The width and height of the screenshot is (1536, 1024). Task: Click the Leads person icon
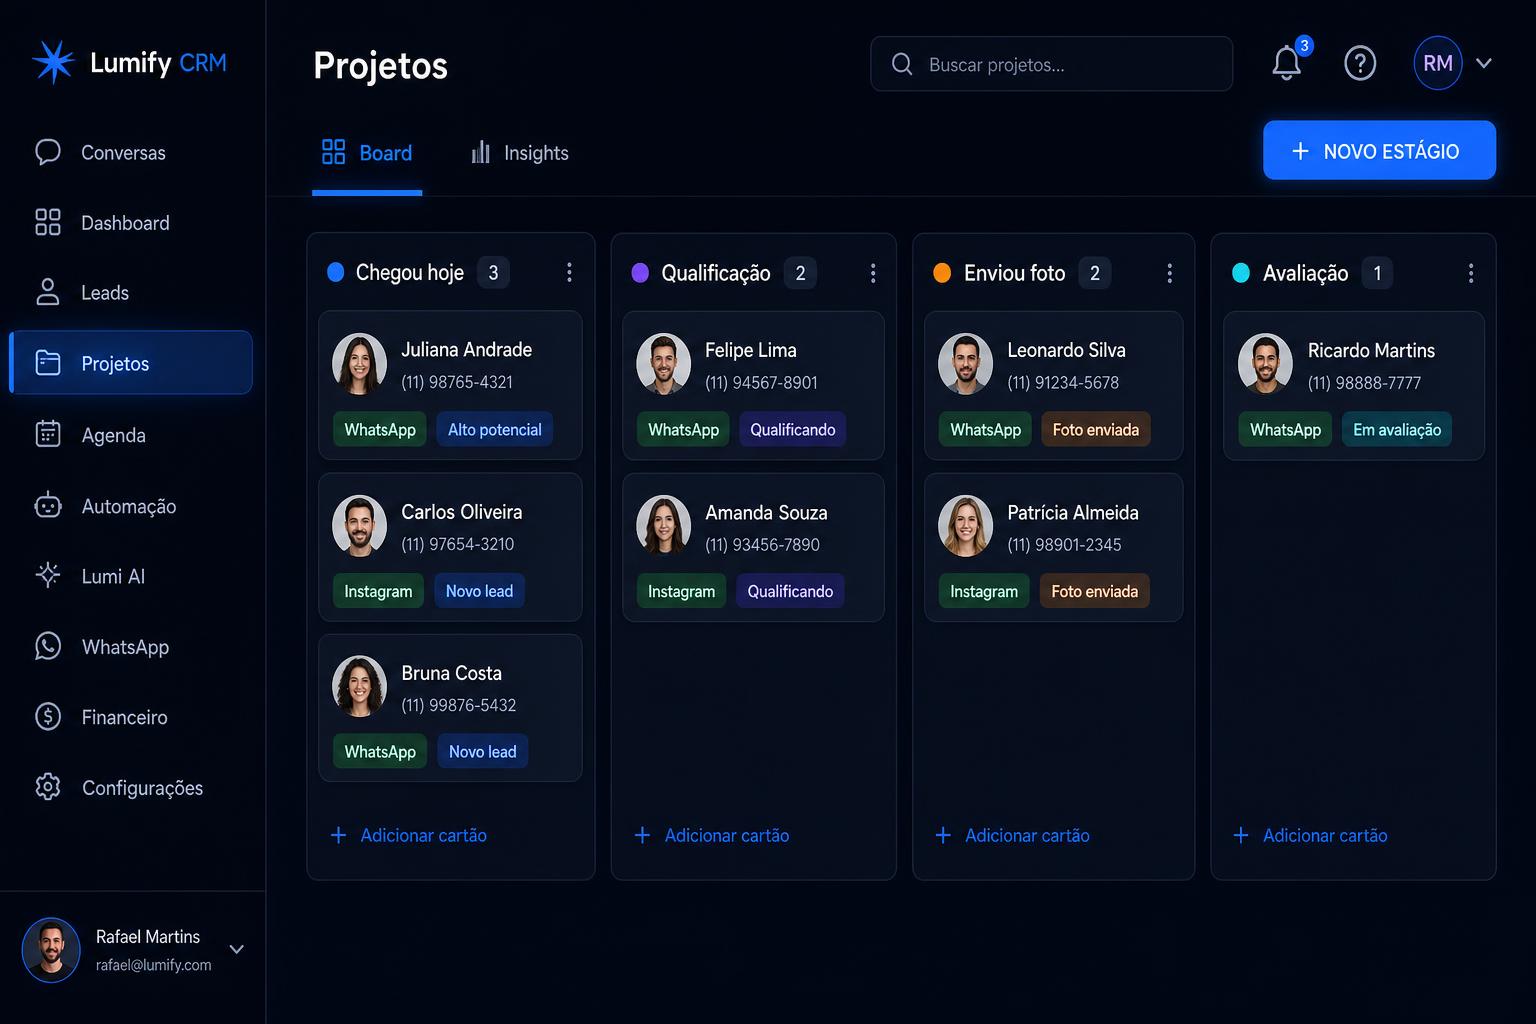[x=48, y=292]
